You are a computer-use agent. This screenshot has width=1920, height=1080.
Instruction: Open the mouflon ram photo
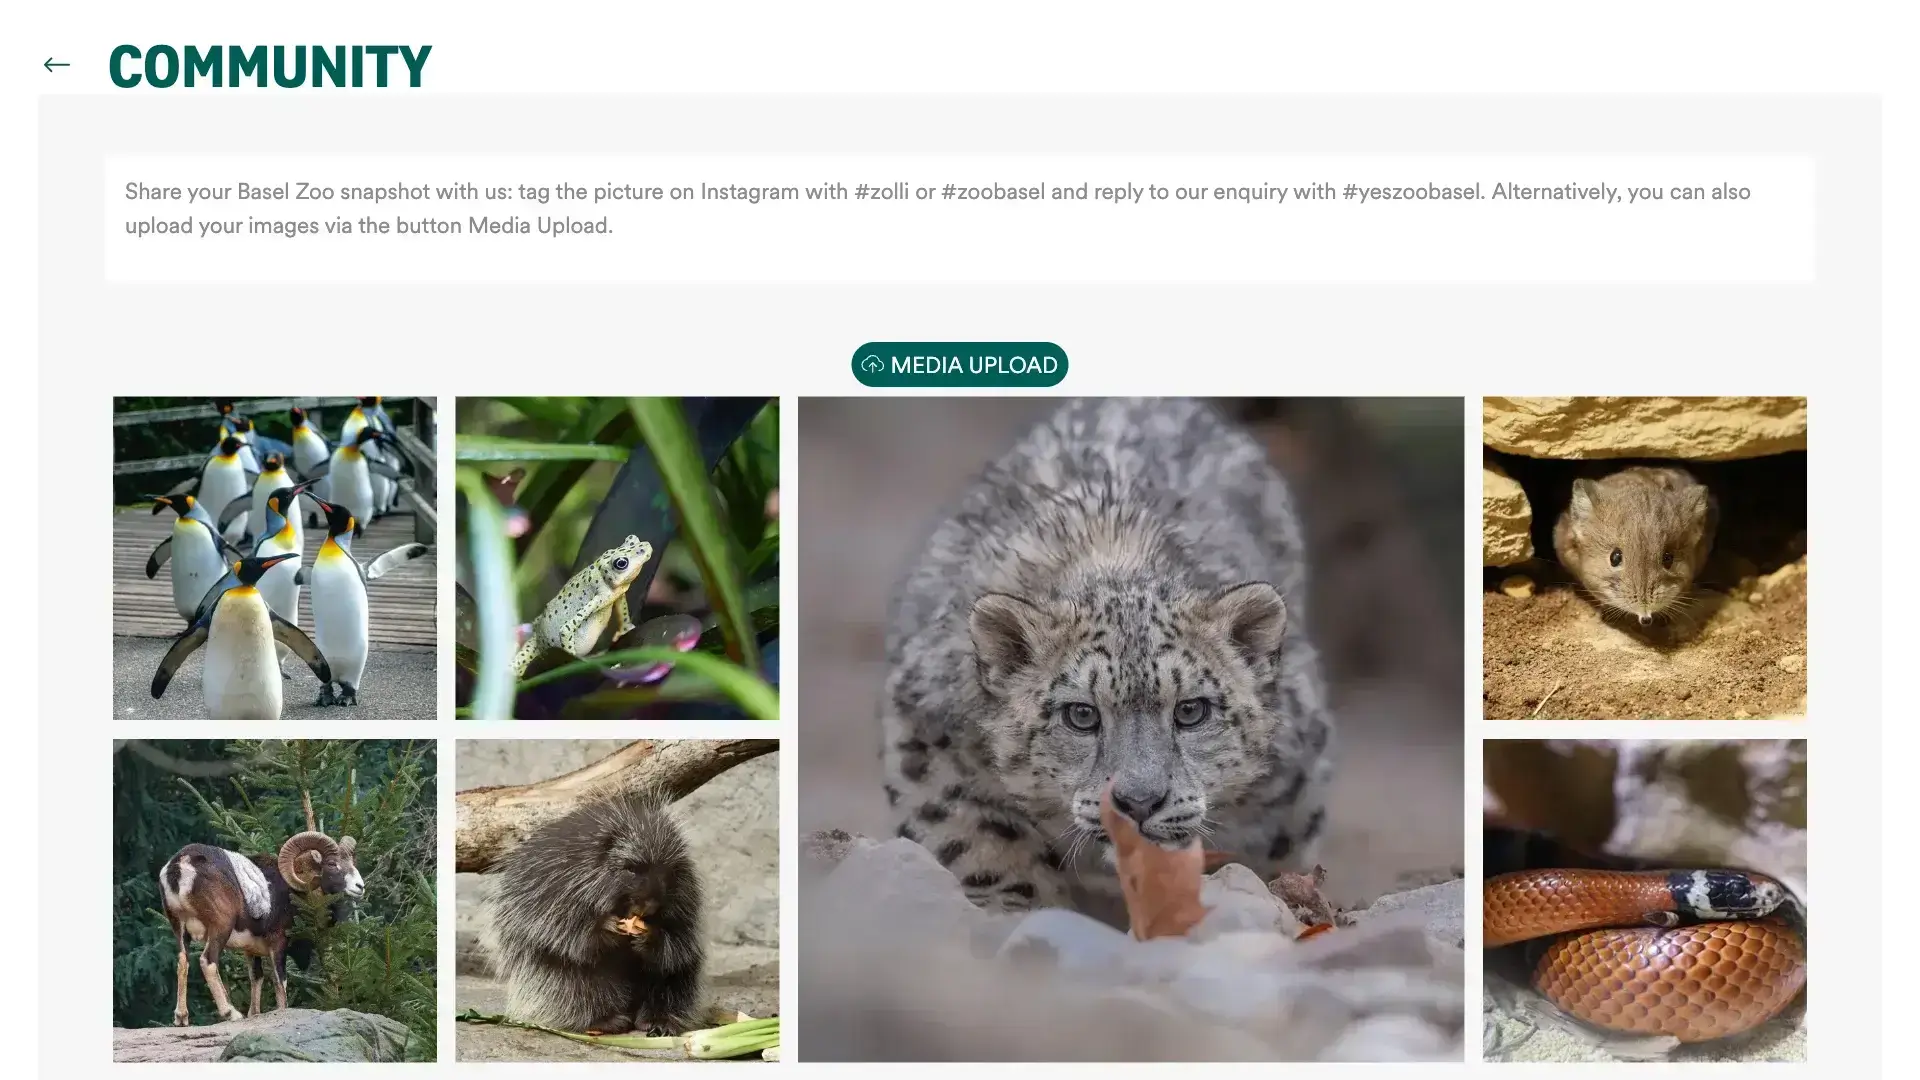(x=275, y=900)
